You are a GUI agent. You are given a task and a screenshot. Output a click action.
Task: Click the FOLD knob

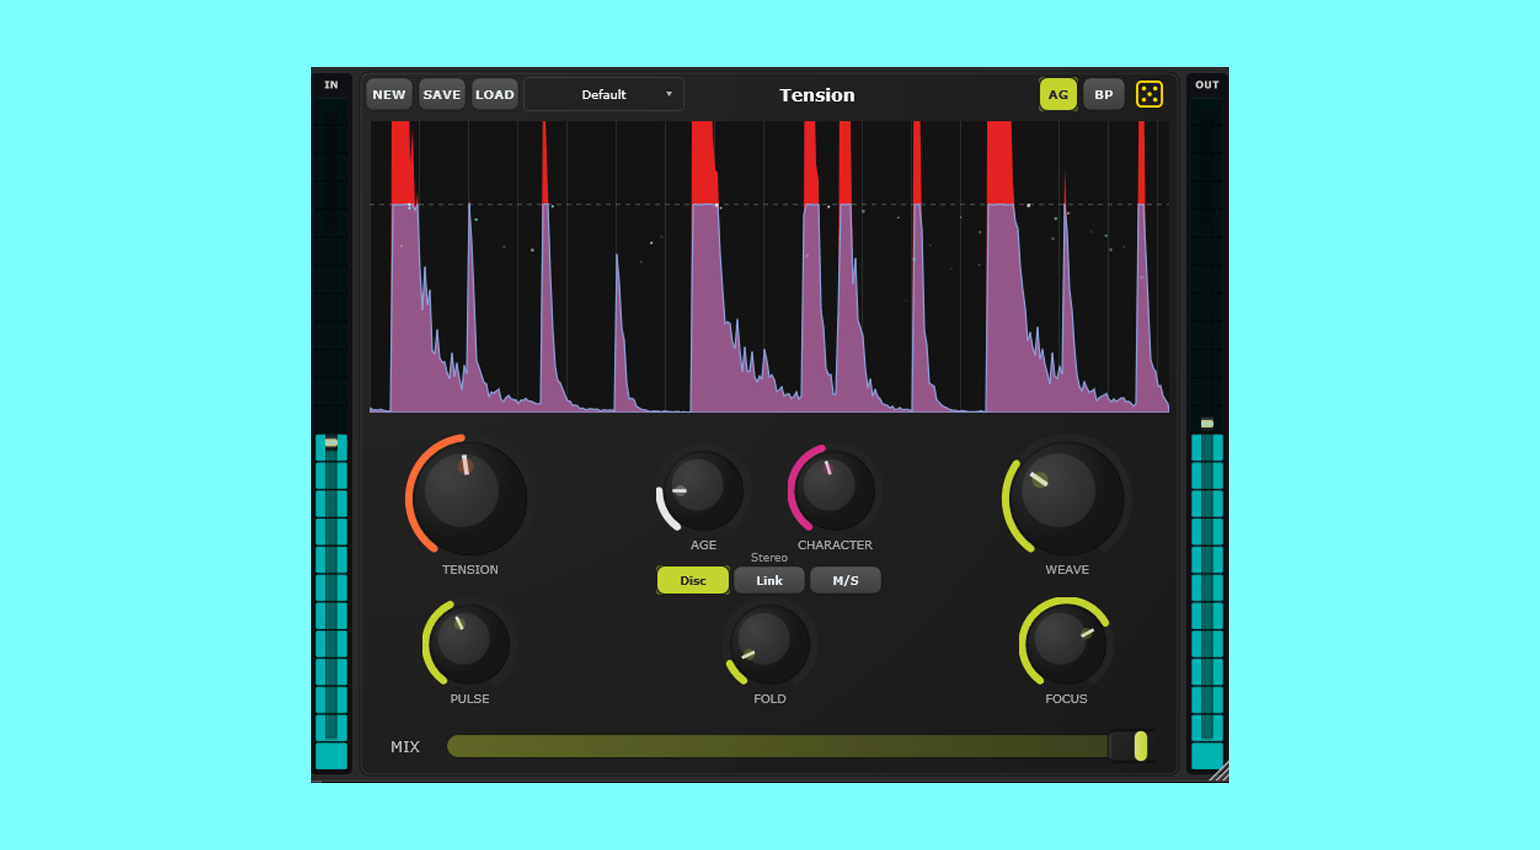point(767,643)
